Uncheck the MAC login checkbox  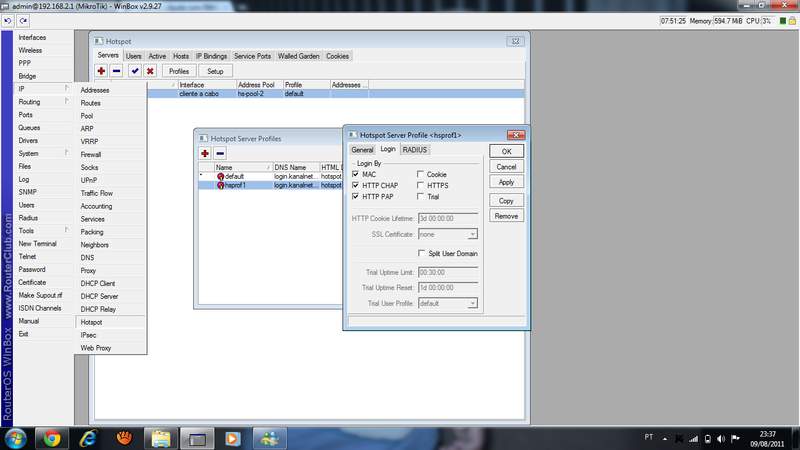click(x=356, y=174)
